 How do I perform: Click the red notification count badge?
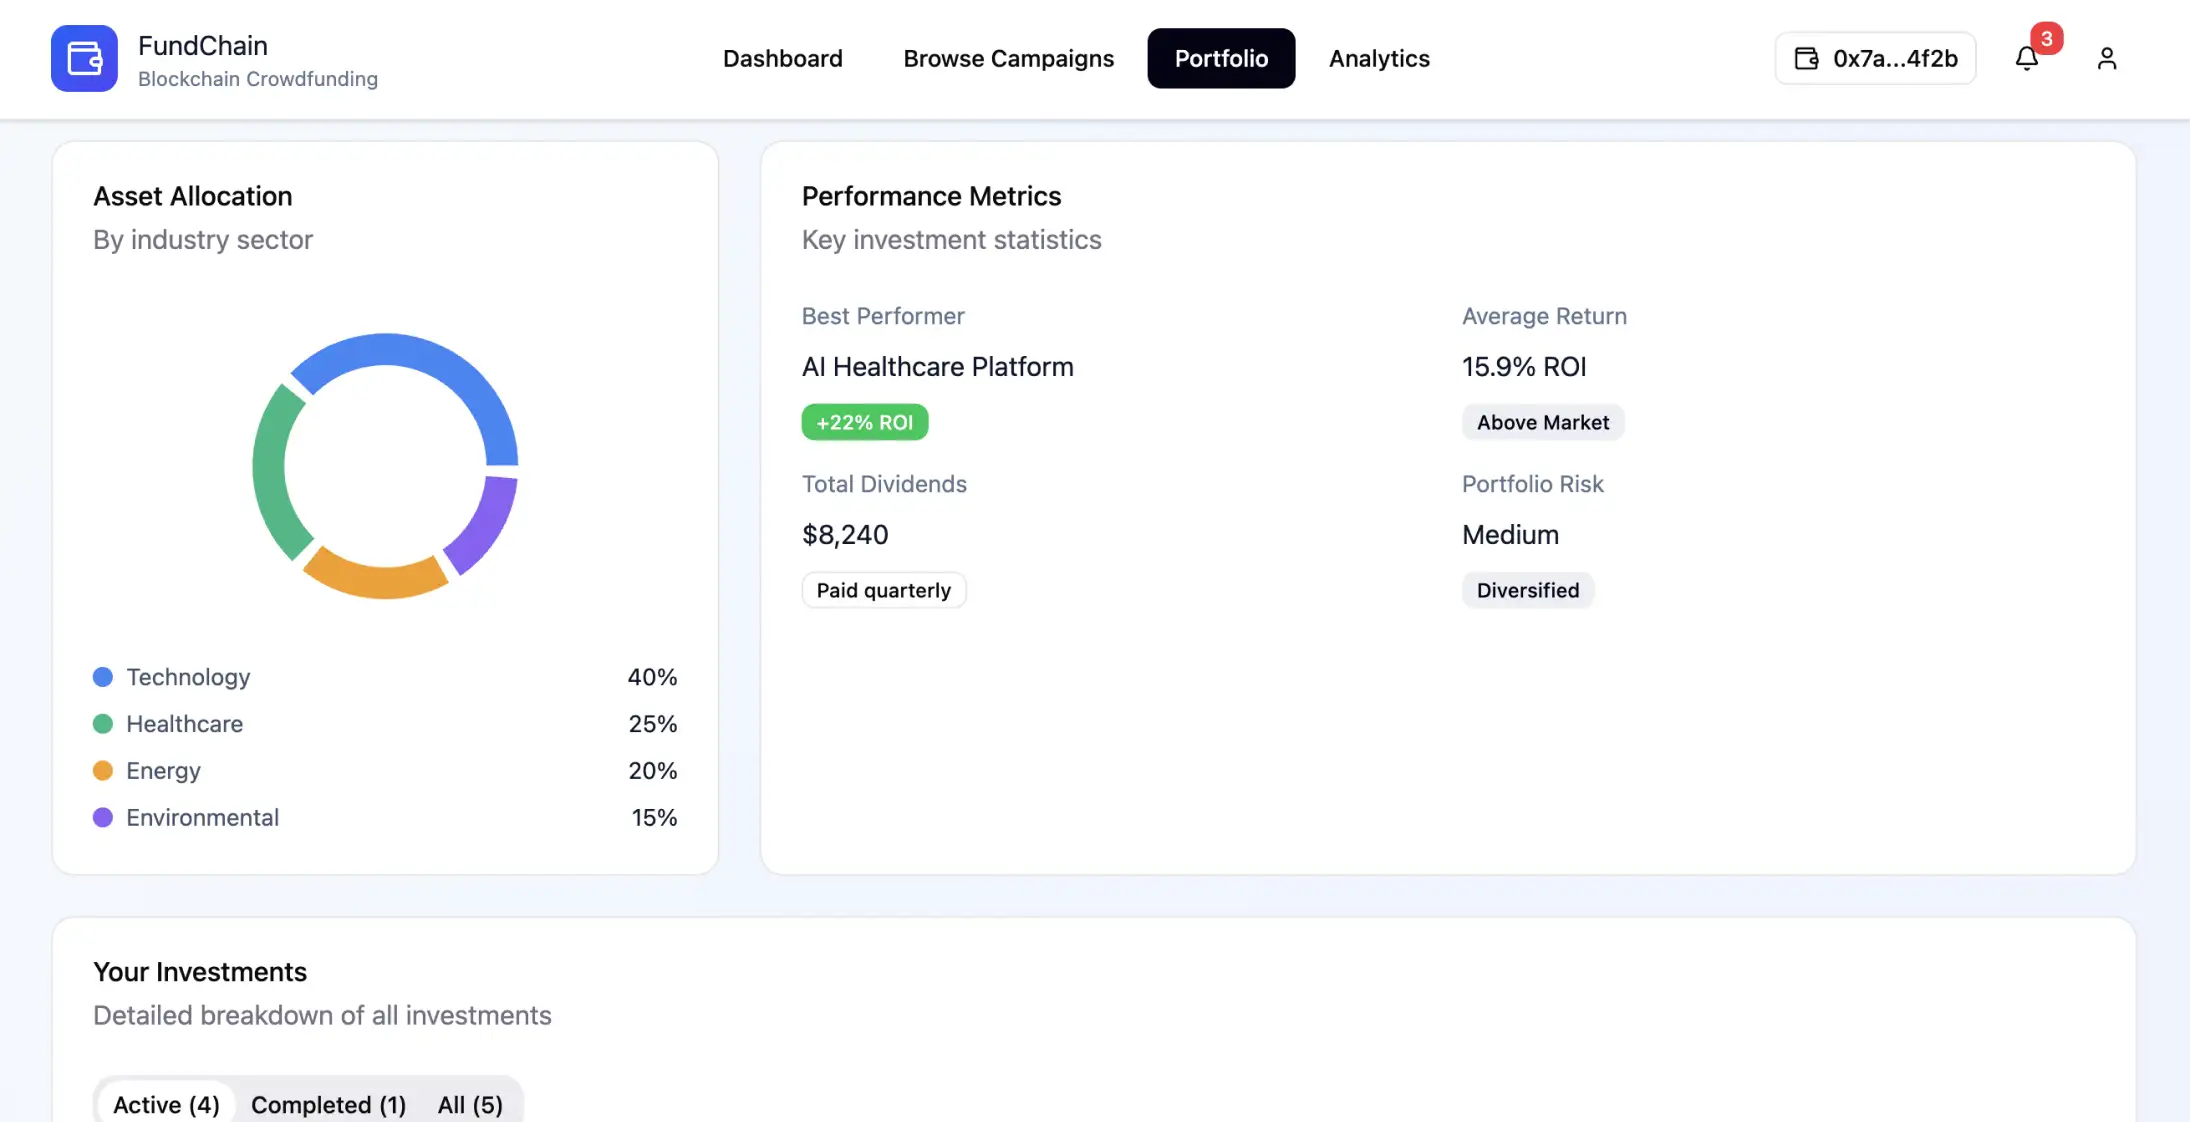click(2046, 40)
